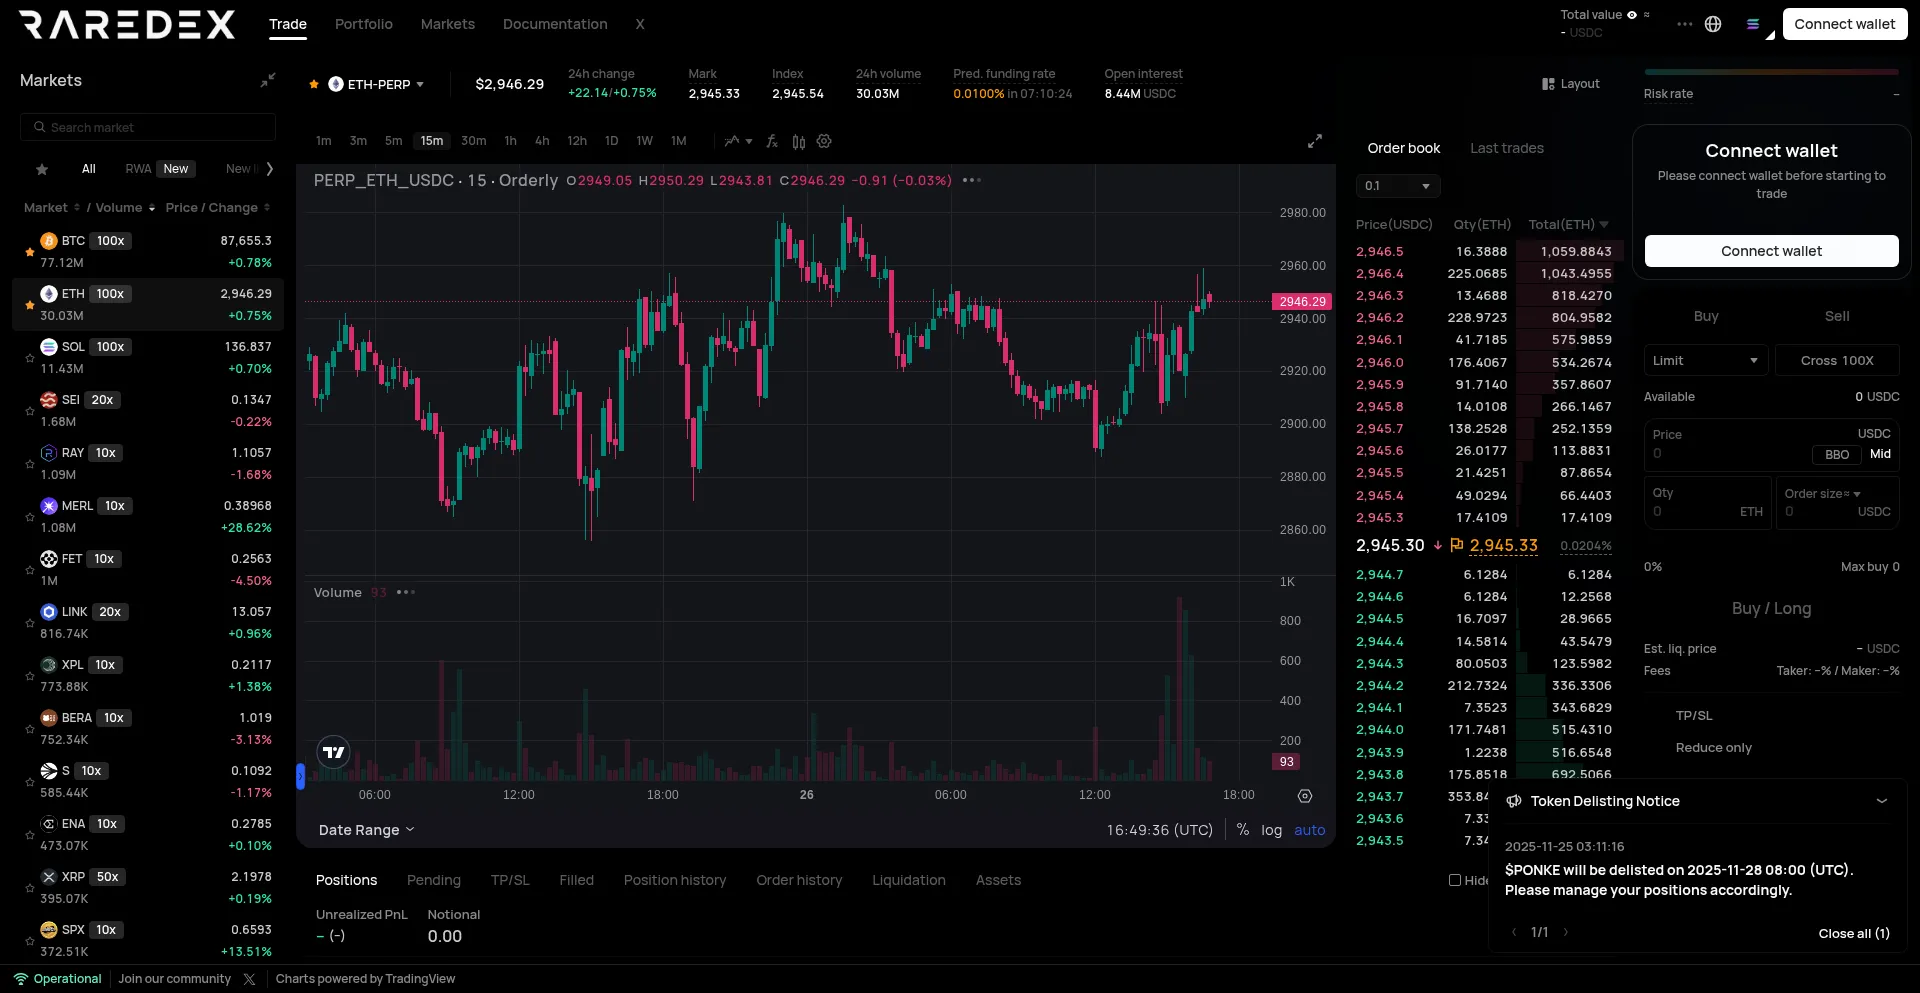
Task: Expand chart to fullscreen
Action: [x=1314, y=141]
